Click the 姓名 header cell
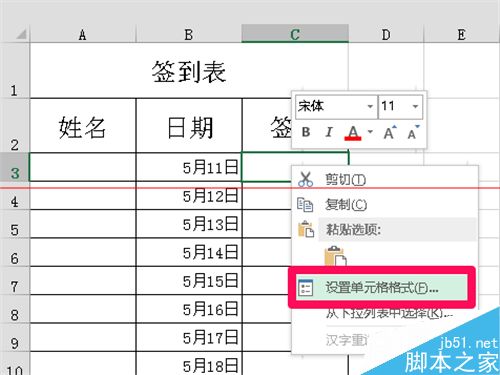The width and height of the screenshot is (500, 375). [x=83, y=126]
